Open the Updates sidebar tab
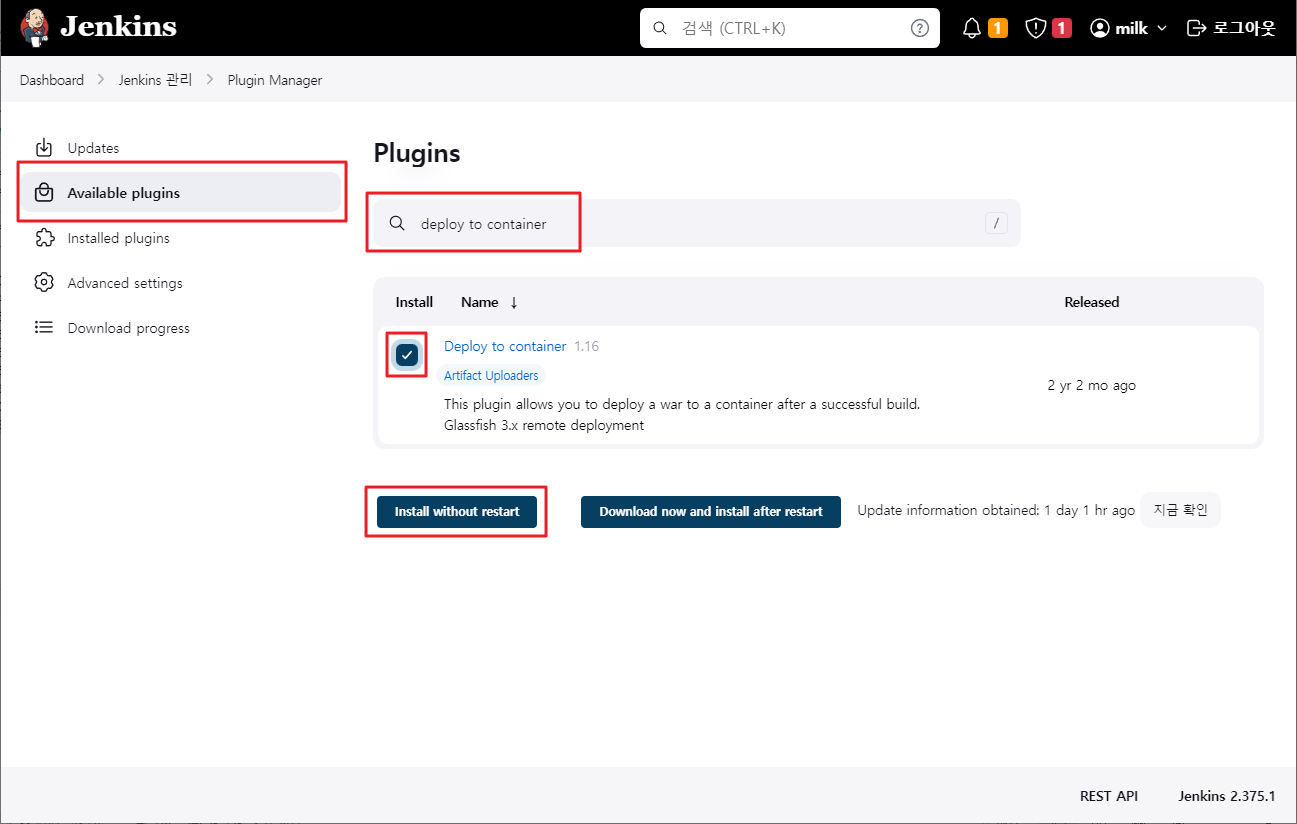 [x=182, y=148]
